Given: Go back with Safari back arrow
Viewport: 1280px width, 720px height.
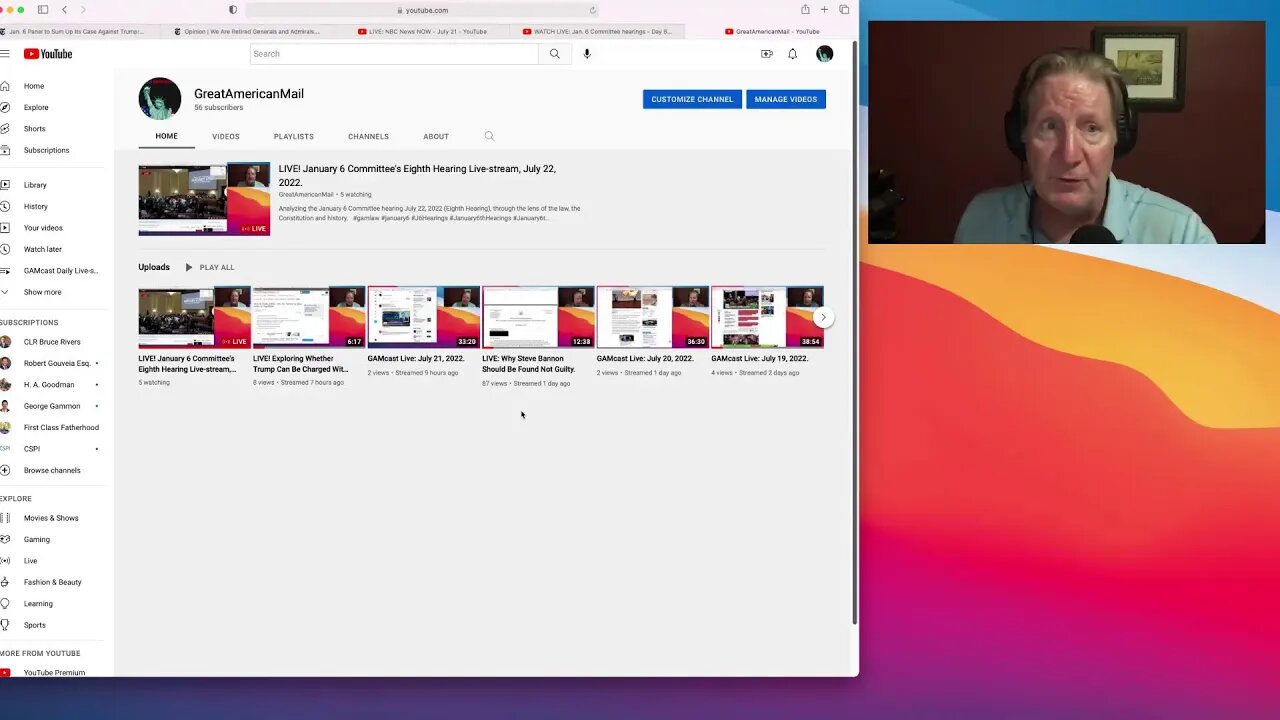Looking at the screenshot, I should coord(64,10).
